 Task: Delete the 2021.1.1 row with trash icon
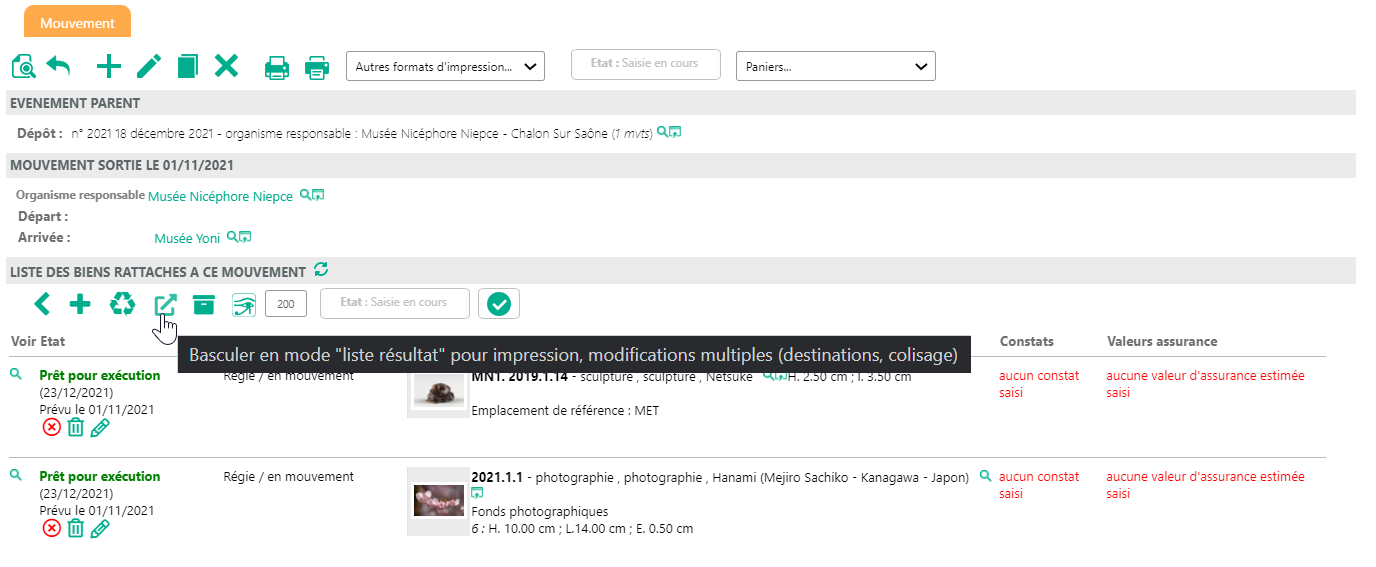76,528
